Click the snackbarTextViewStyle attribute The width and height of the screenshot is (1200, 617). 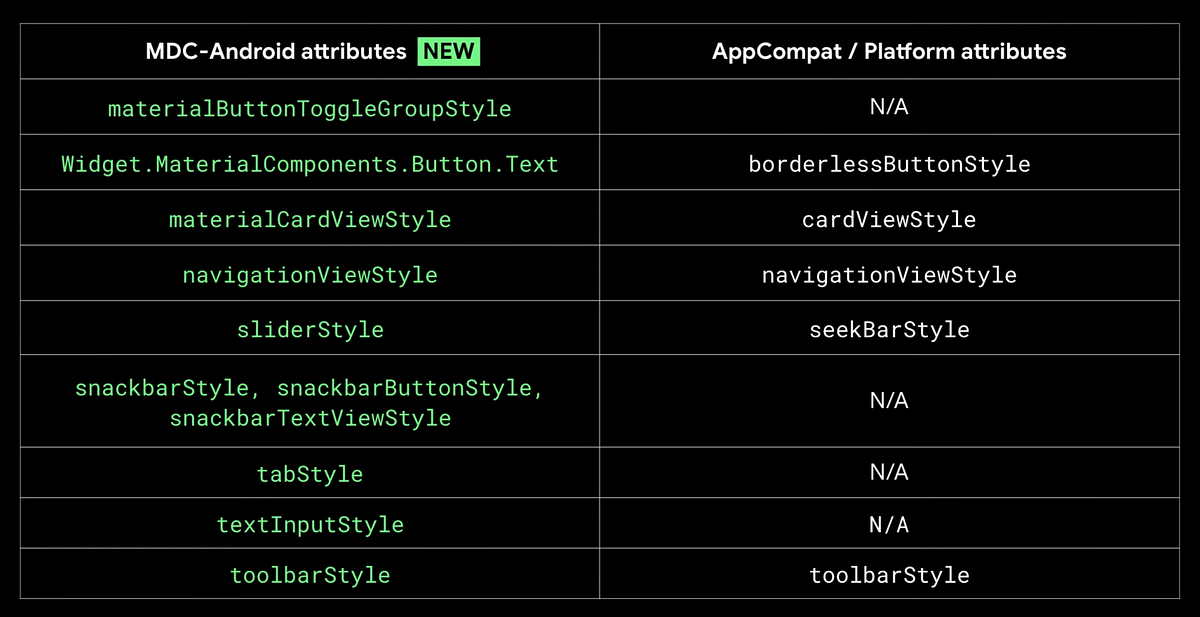(x=310, y=418)
